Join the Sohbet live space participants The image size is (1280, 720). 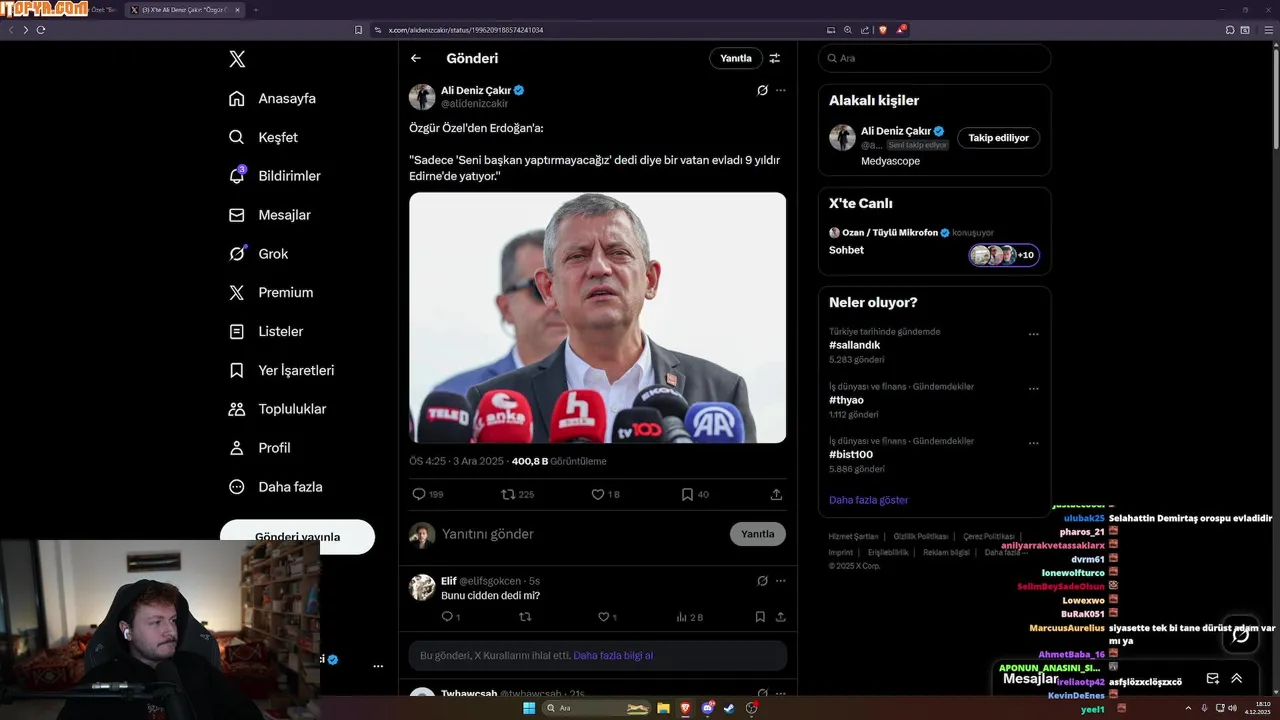click(1004, 255)
